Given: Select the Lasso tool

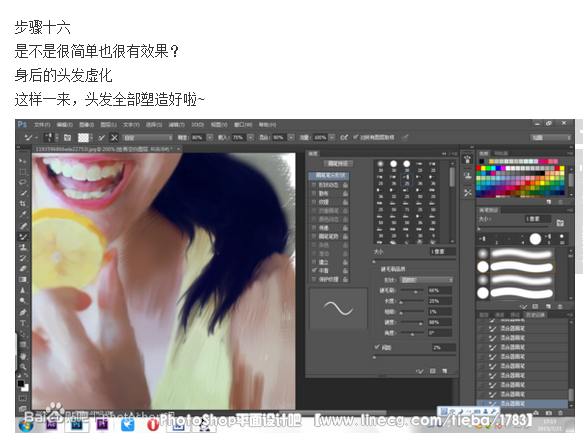Looking at the screenshot, I should (23, 182).
